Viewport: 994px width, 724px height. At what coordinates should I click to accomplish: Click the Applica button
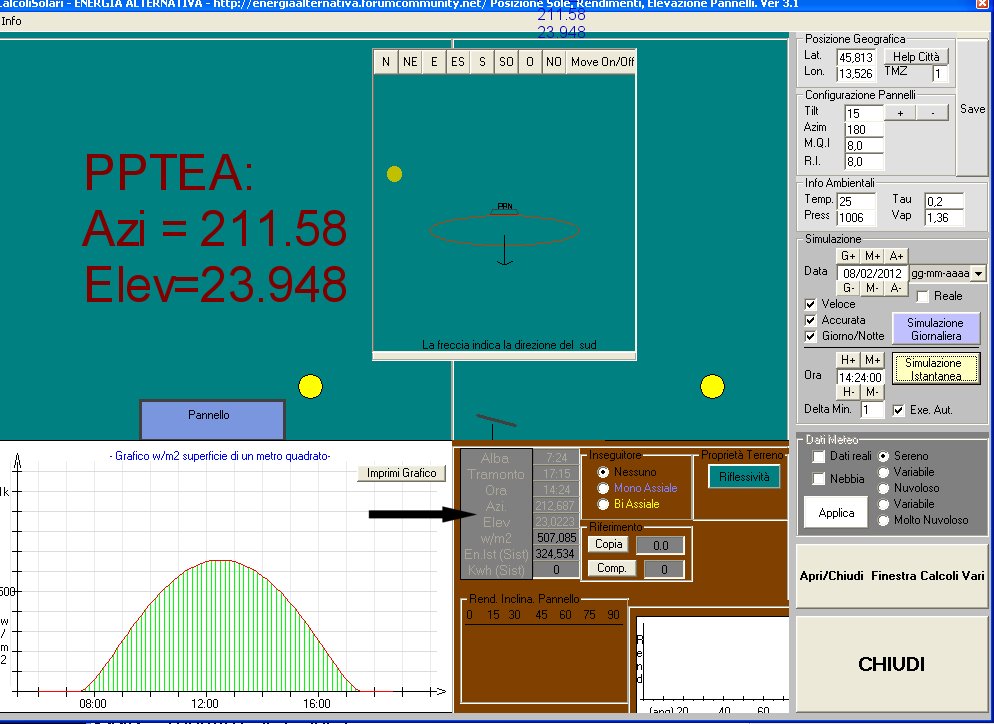coord(836,513)
